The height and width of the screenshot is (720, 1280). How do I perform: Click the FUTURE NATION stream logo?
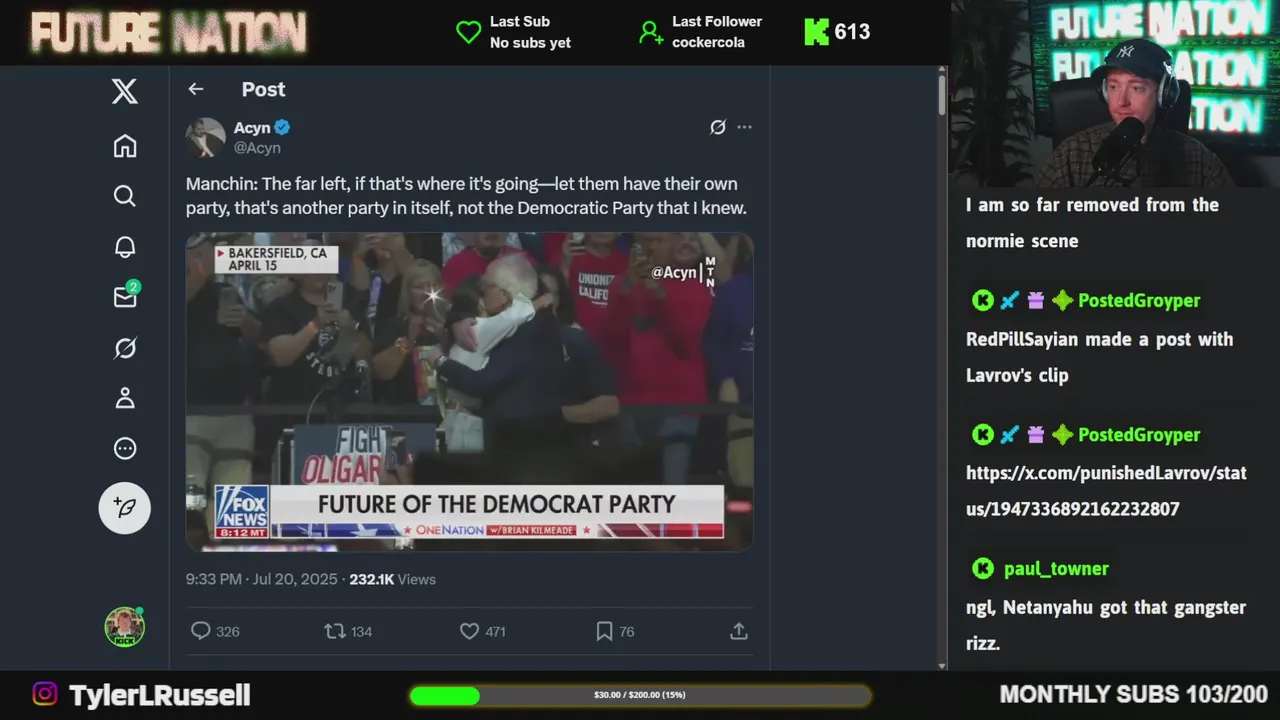click(168, 33)
